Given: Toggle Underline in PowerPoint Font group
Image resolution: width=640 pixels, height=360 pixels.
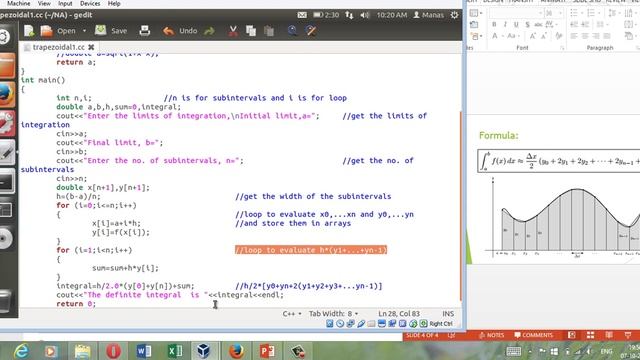Looking at the screenshot, I should [516, 24].
